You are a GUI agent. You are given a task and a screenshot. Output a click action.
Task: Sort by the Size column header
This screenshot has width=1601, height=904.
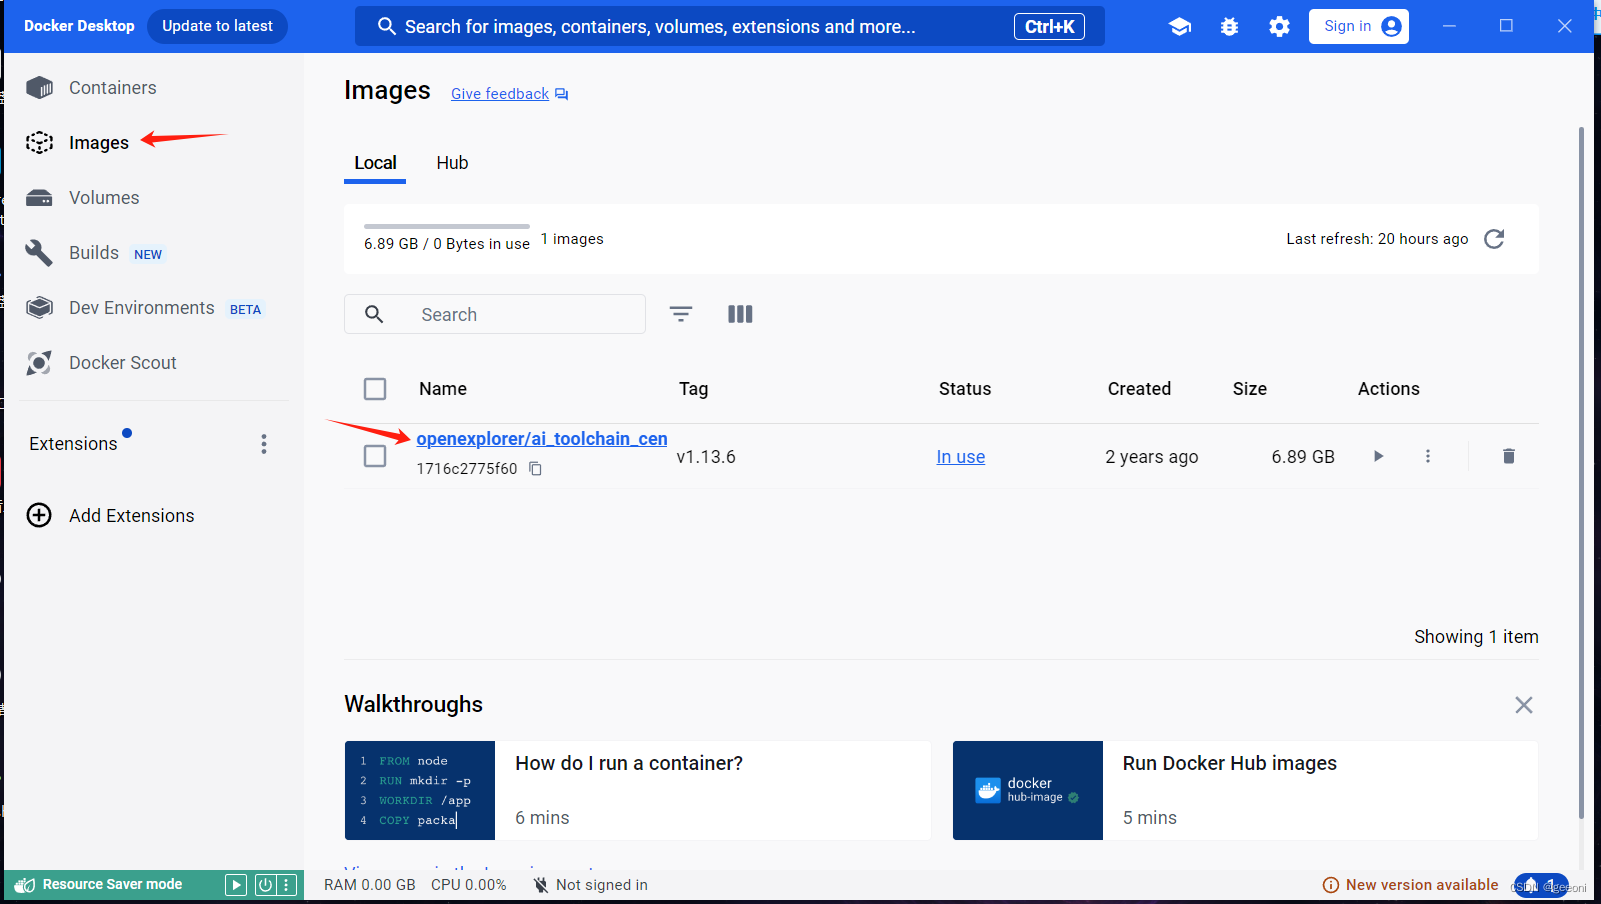[1250, 389]
